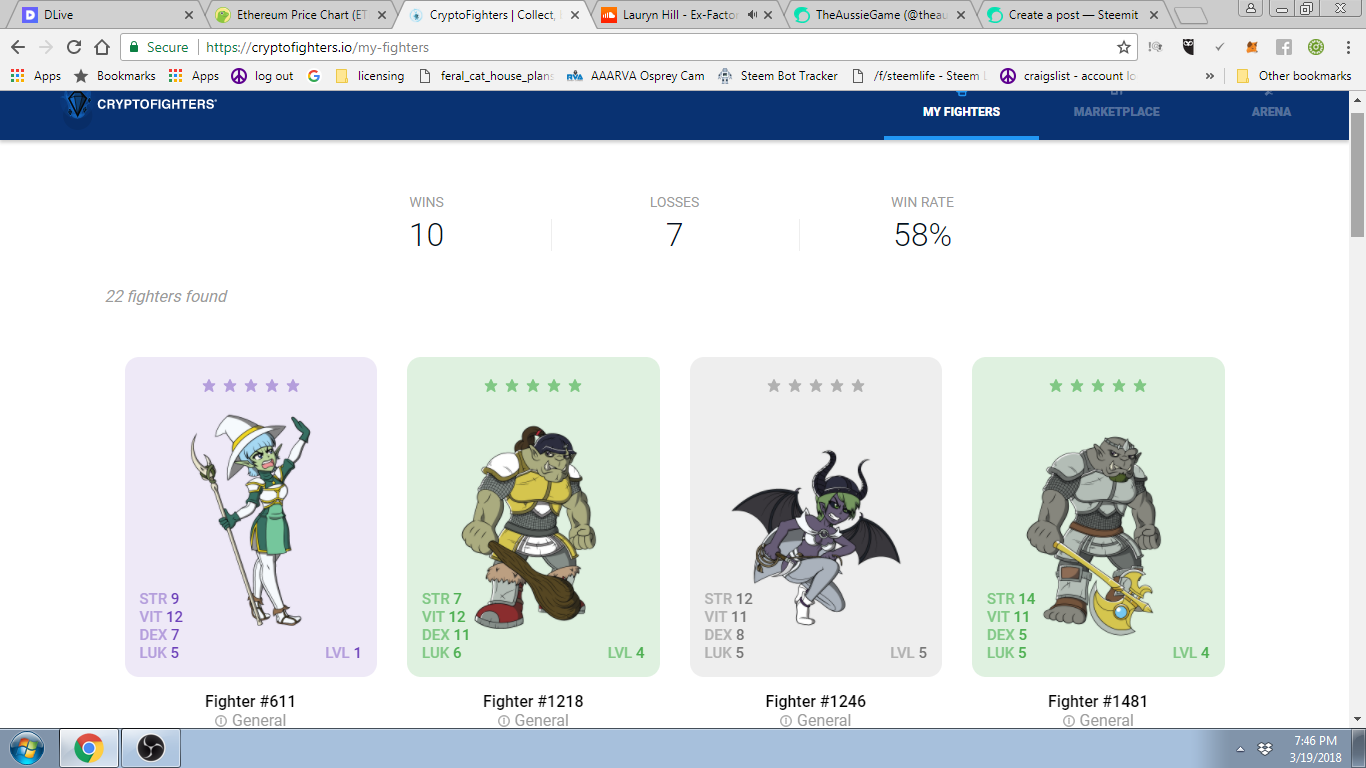
Task: Click the browser Back arrow
Action: coord(18,47)
